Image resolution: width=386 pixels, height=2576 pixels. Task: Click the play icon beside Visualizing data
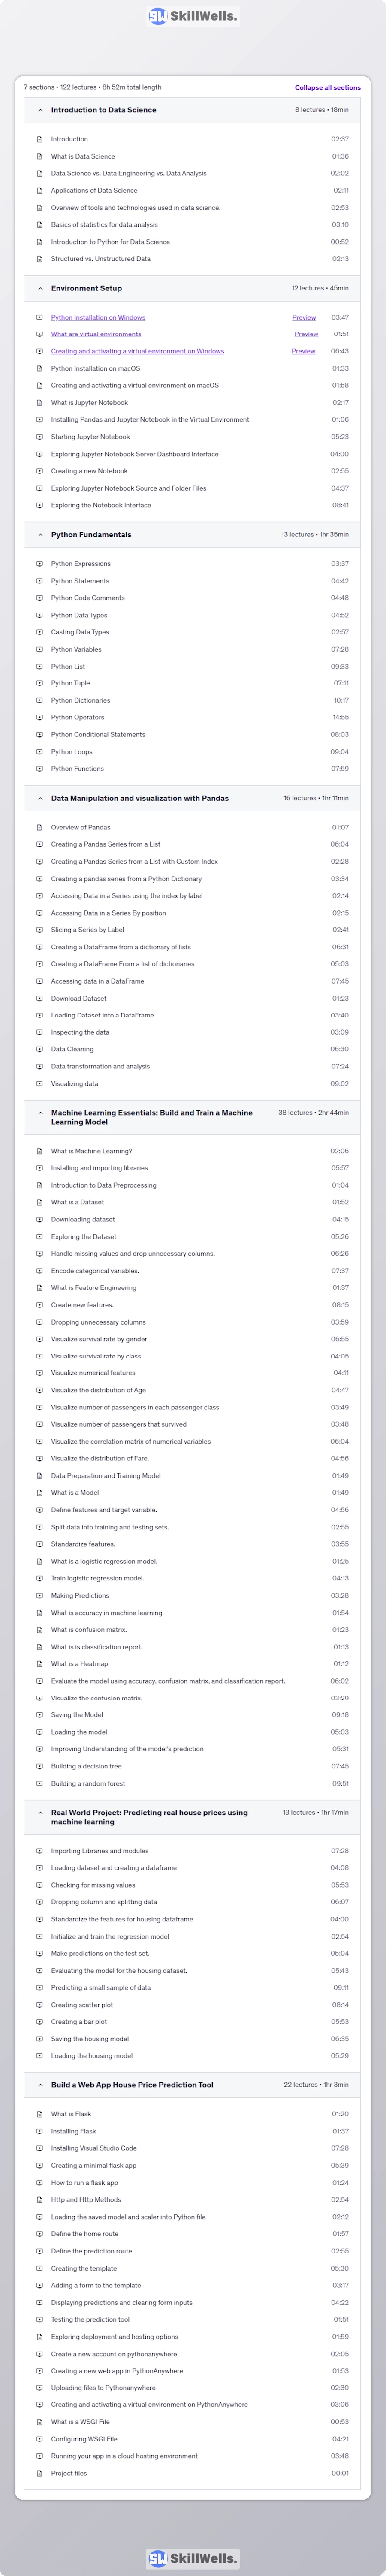pos(40,1084)
